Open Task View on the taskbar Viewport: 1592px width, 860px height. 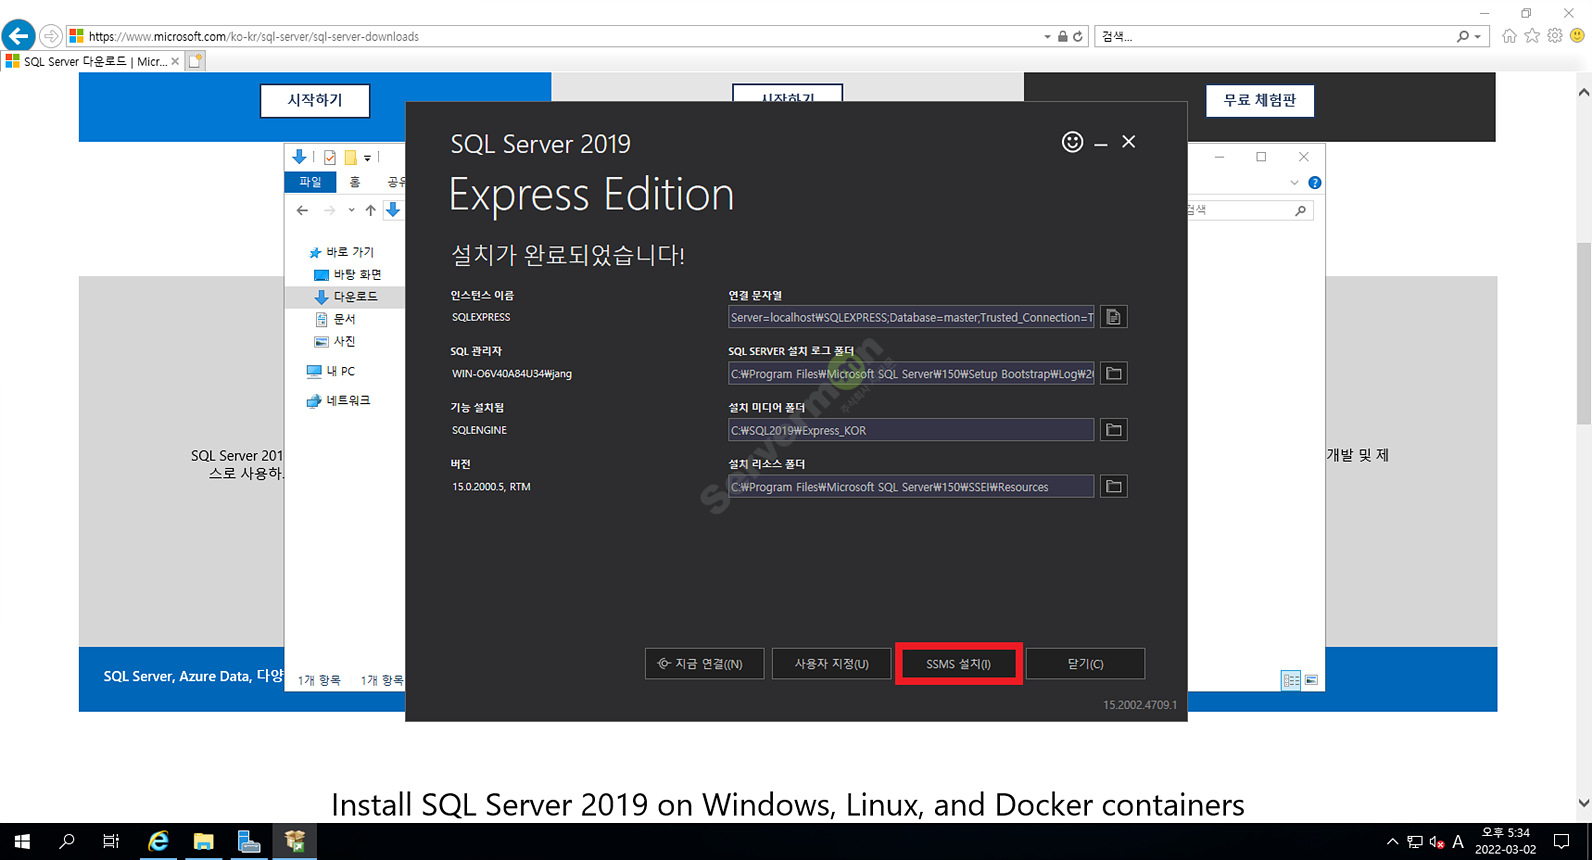[111, 842]
